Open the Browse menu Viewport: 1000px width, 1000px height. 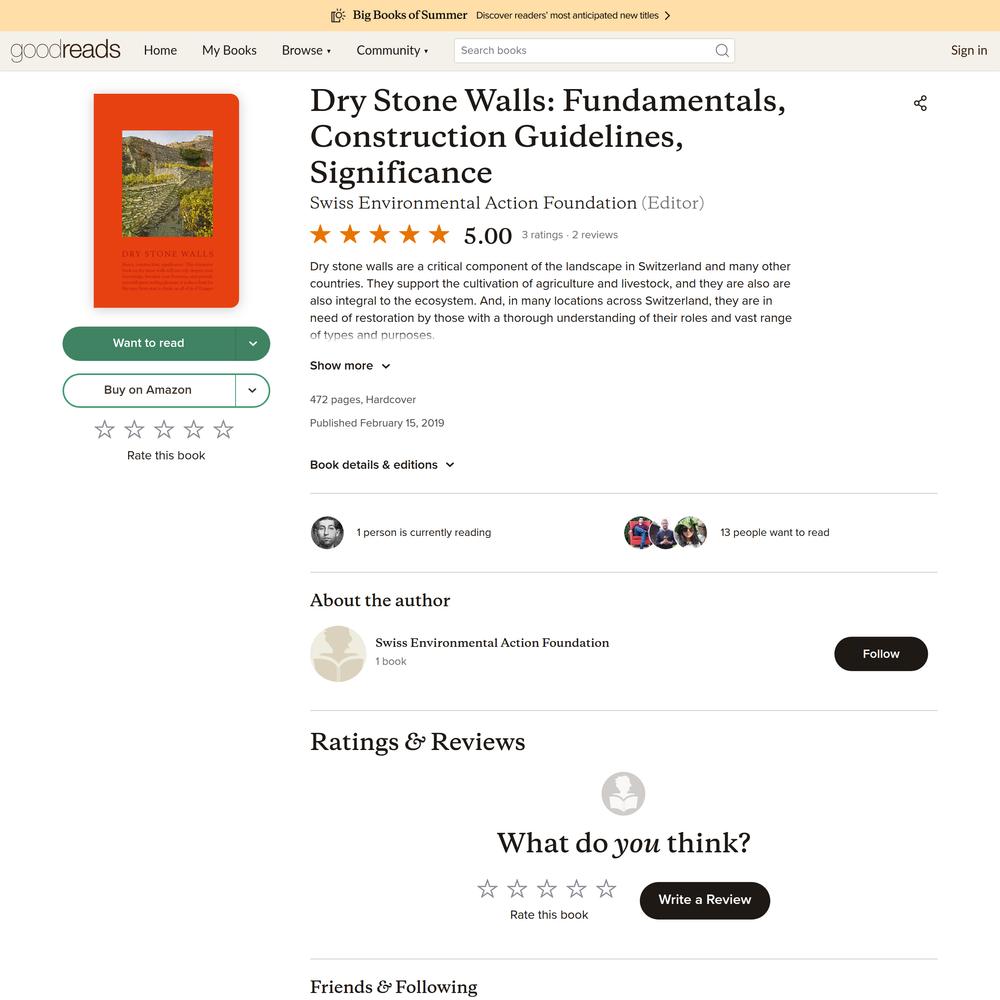306,50
